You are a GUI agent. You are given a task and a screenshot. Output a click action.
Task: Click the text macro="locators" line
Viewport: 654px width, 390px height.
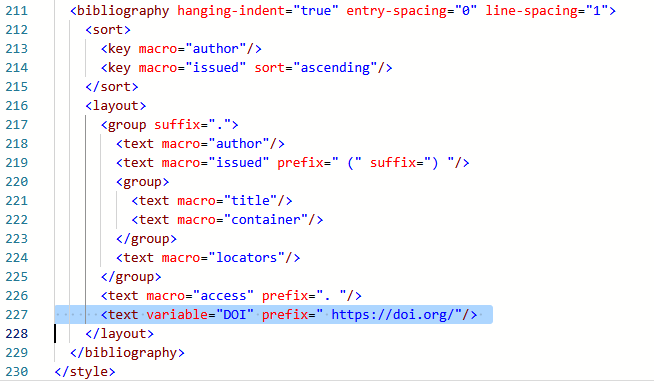tap(208, 258)
